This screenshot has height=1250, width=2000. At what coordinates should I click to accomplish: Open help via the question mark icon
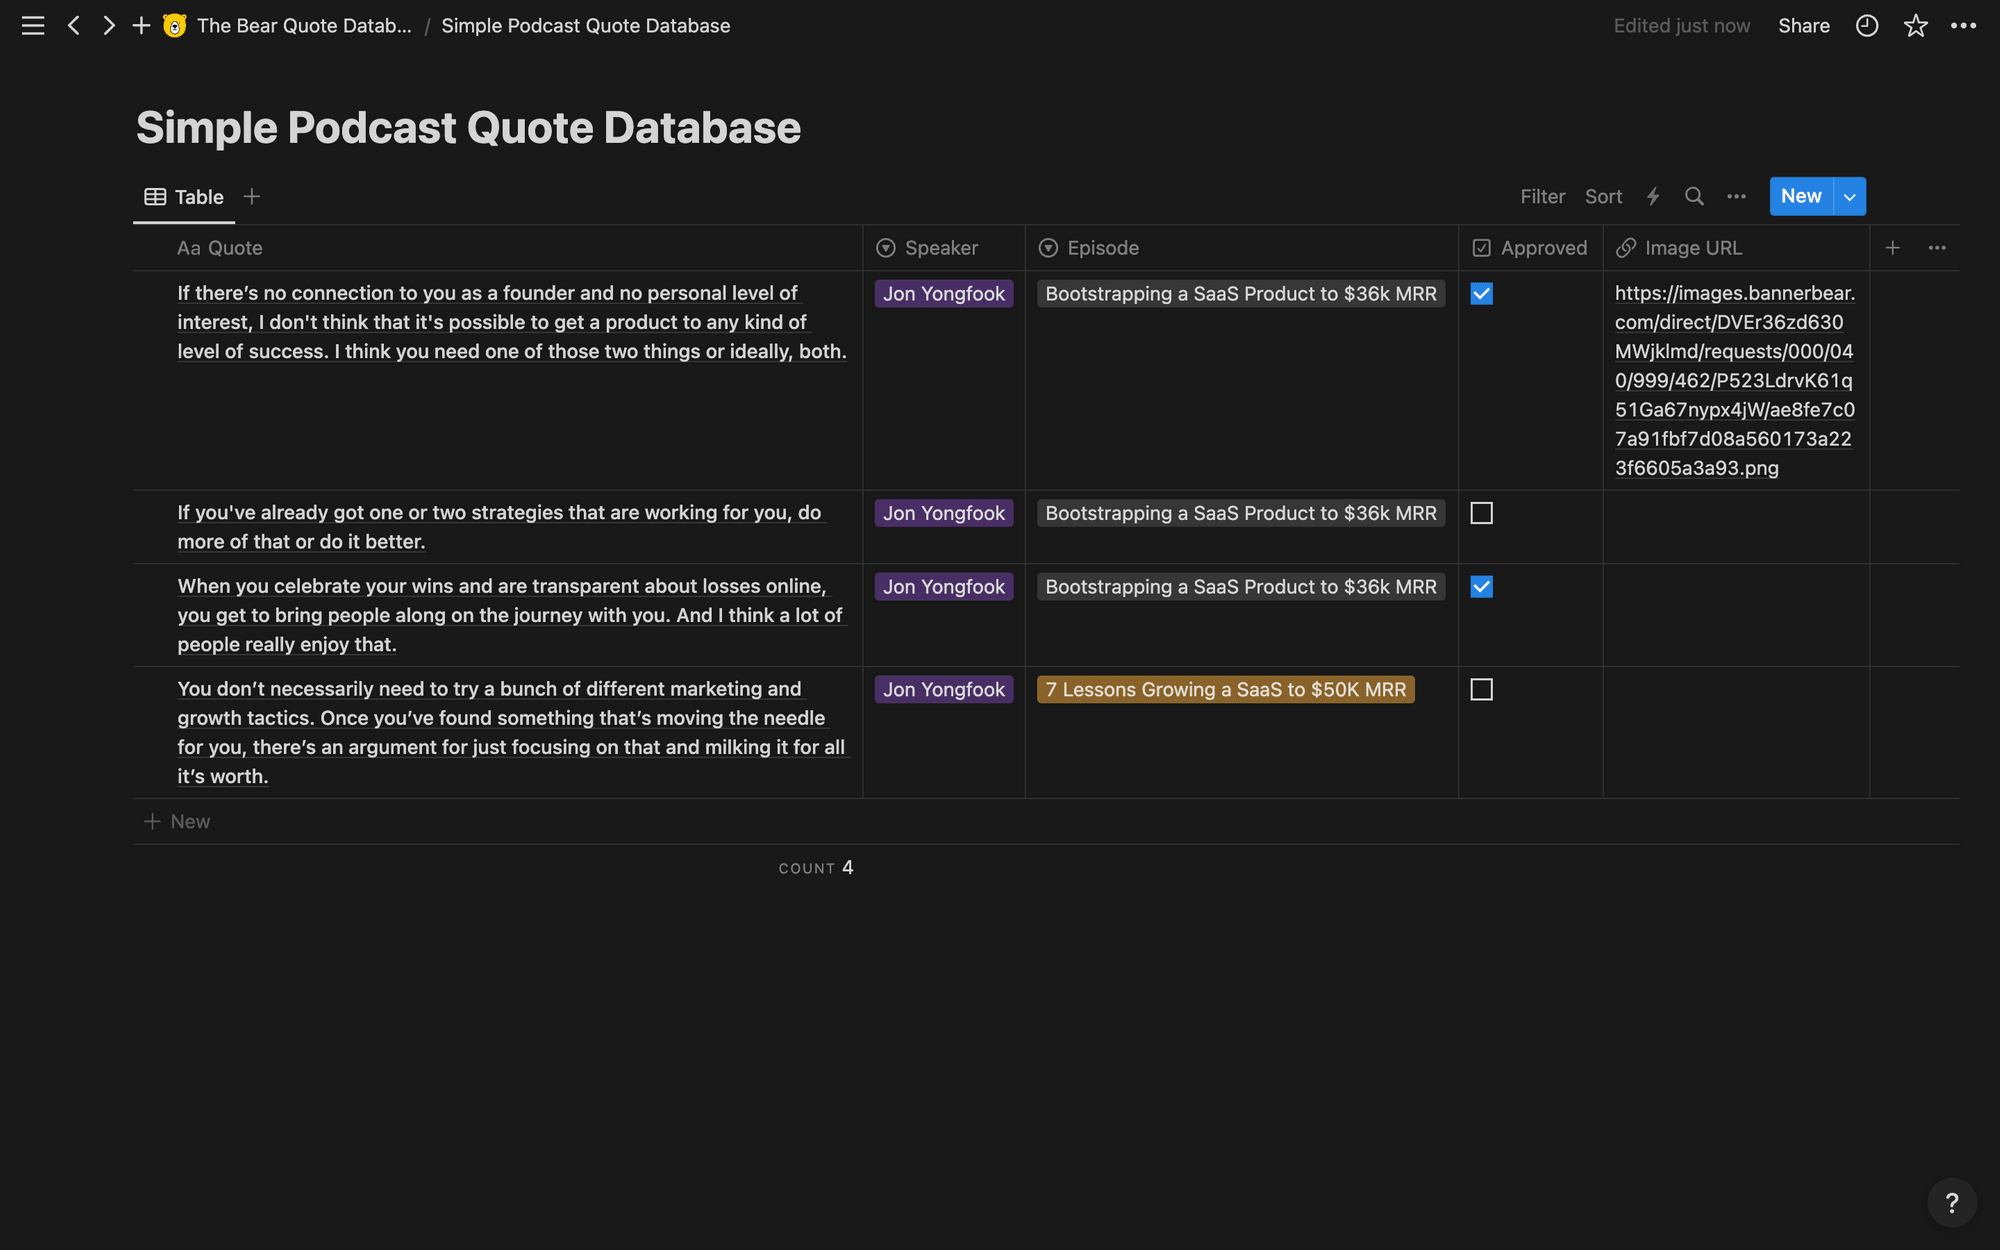click(x=1953, y=1202)
